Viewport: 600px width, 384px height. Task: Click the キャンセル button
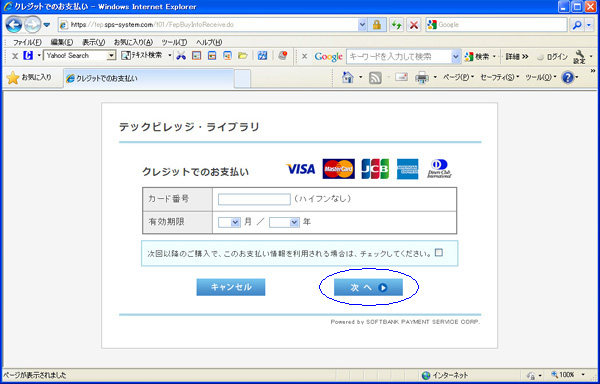pyautogui.click(x=231, y=287)
